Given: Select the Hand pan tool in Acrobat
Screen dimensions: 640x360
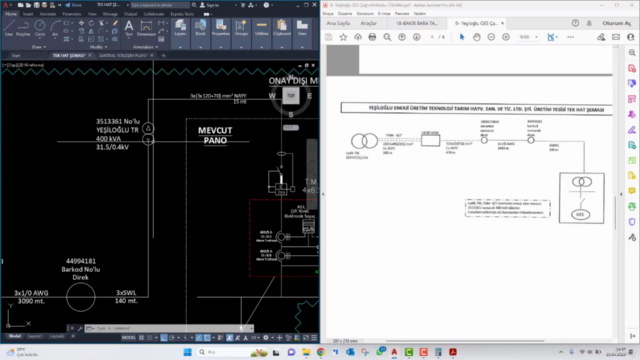Looking at the screenshot, I should tap(476, 37).
